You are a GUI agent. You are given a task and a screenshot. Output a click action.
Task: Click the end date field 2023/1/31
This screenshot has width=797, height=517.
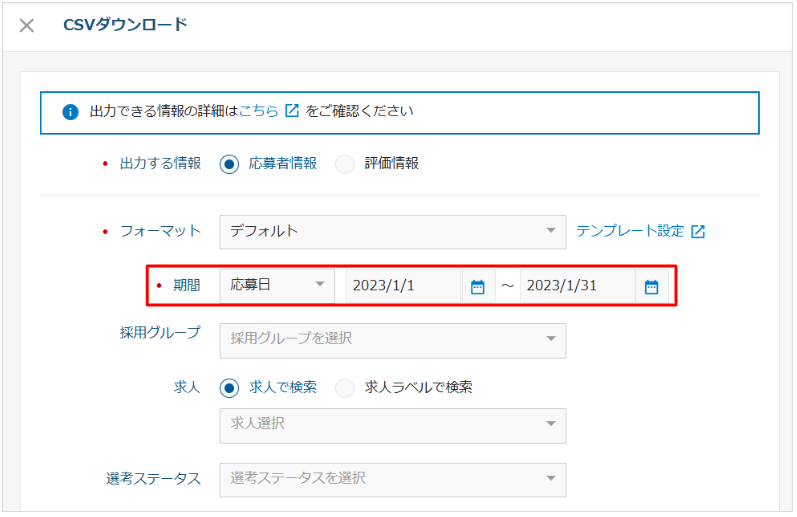point(577,286)
